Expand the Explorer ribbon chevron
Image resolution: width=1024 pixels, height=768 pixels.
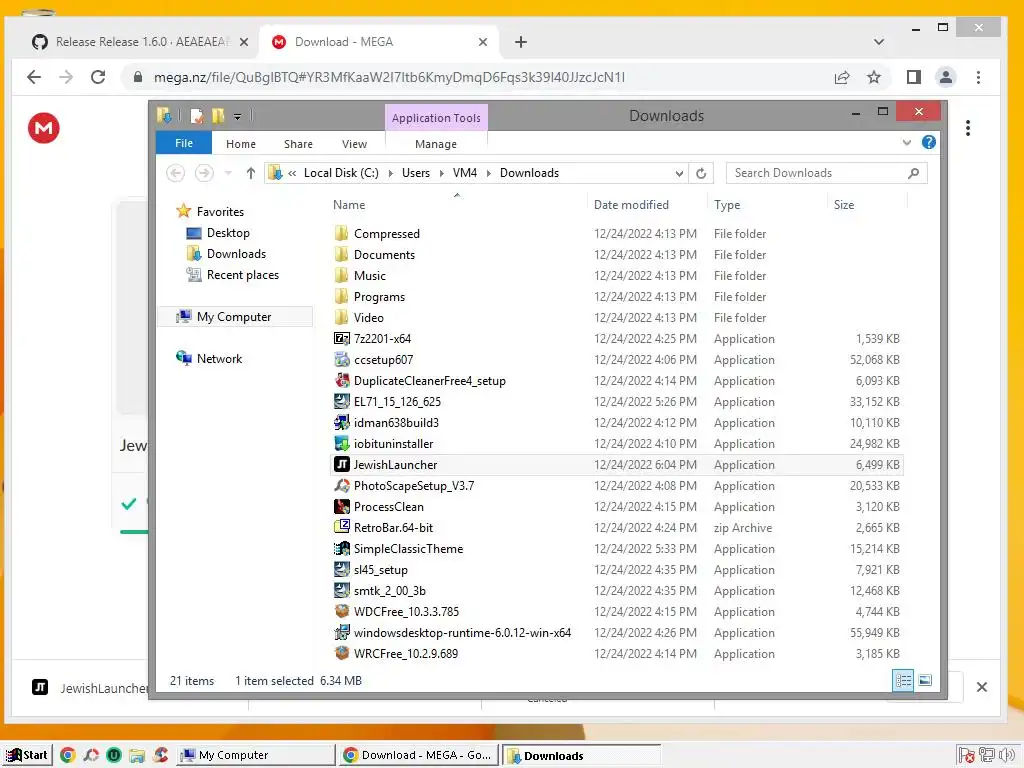click(x=906, y=142)
